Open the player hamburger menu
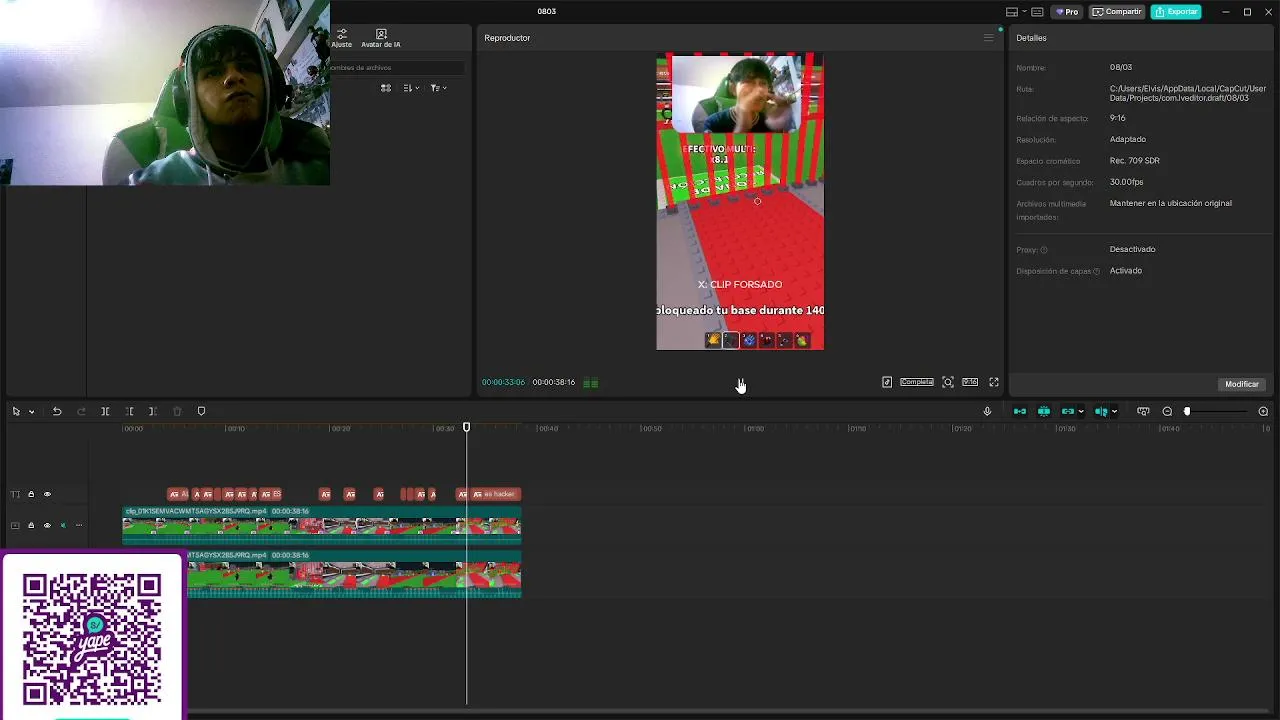This screenshot has height=720, width=1280. 989,38
